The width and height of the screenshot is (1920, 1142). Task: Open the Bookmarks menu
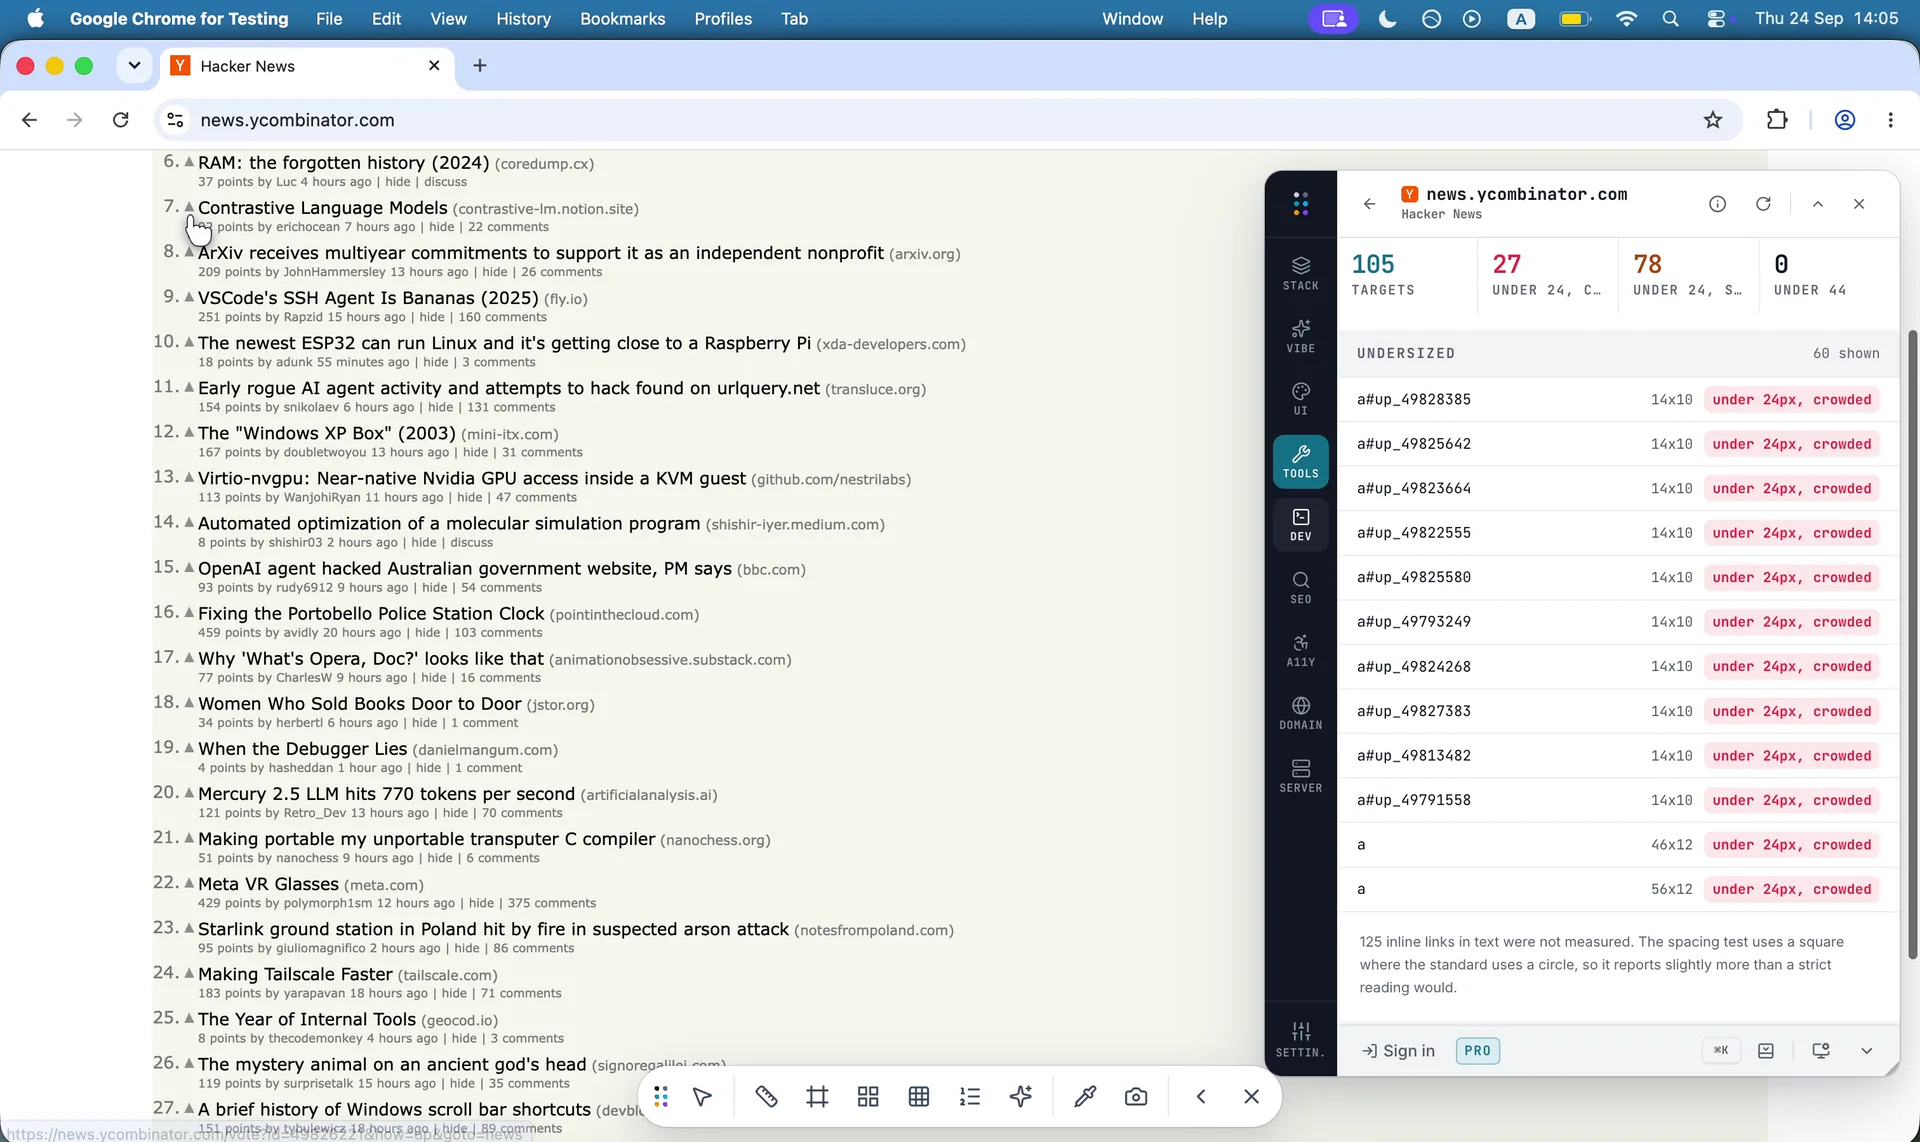pos(622,19)
